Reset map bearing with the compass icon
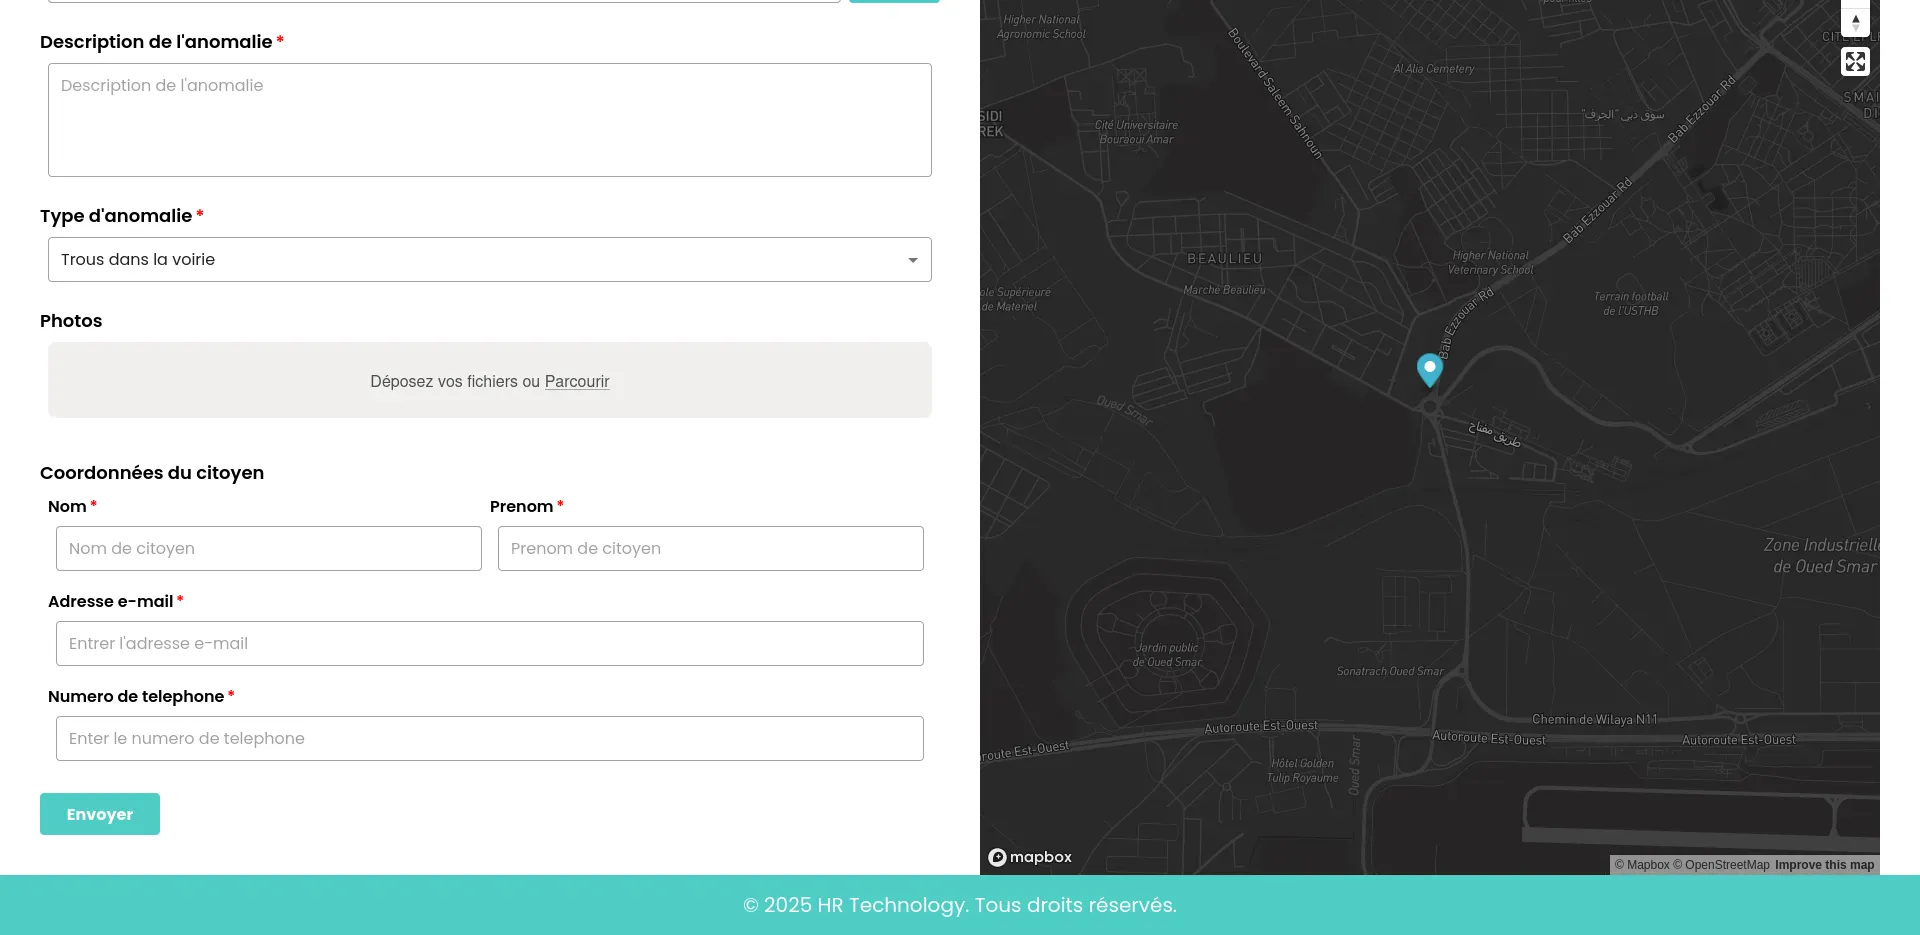The height and width of the screenshot is (935, 1920). pyautogui.click(x=1855, y=22)
